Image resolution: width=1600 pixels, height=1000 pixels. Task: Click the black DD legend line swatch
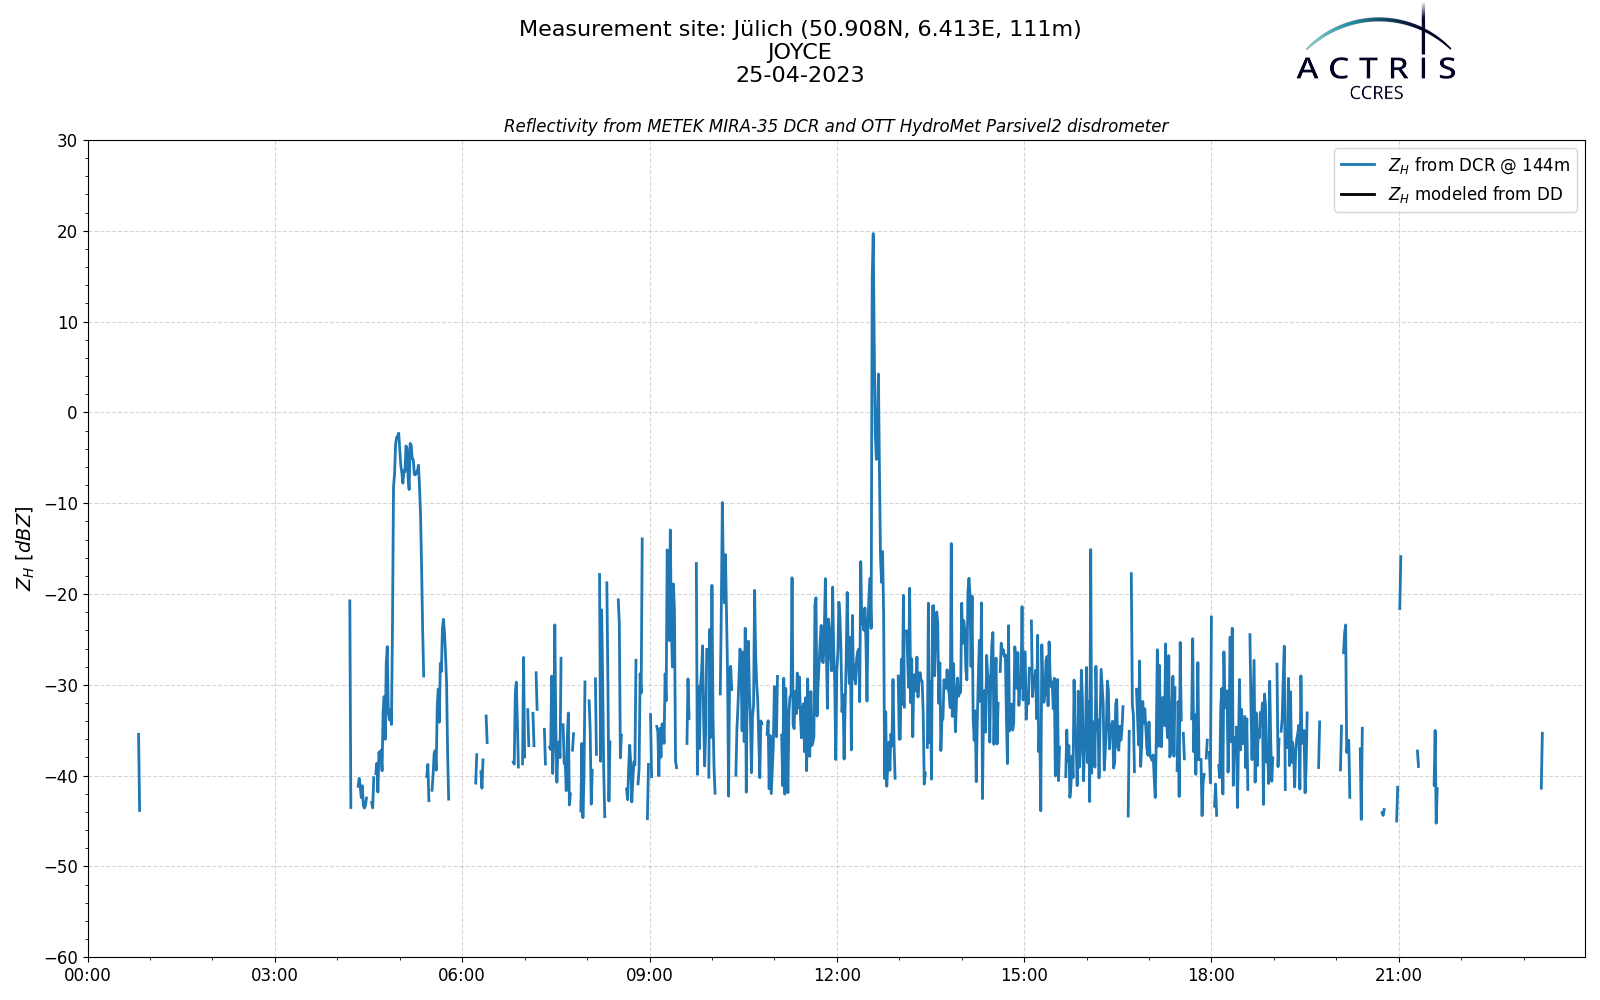click(x=1359, y=194)
